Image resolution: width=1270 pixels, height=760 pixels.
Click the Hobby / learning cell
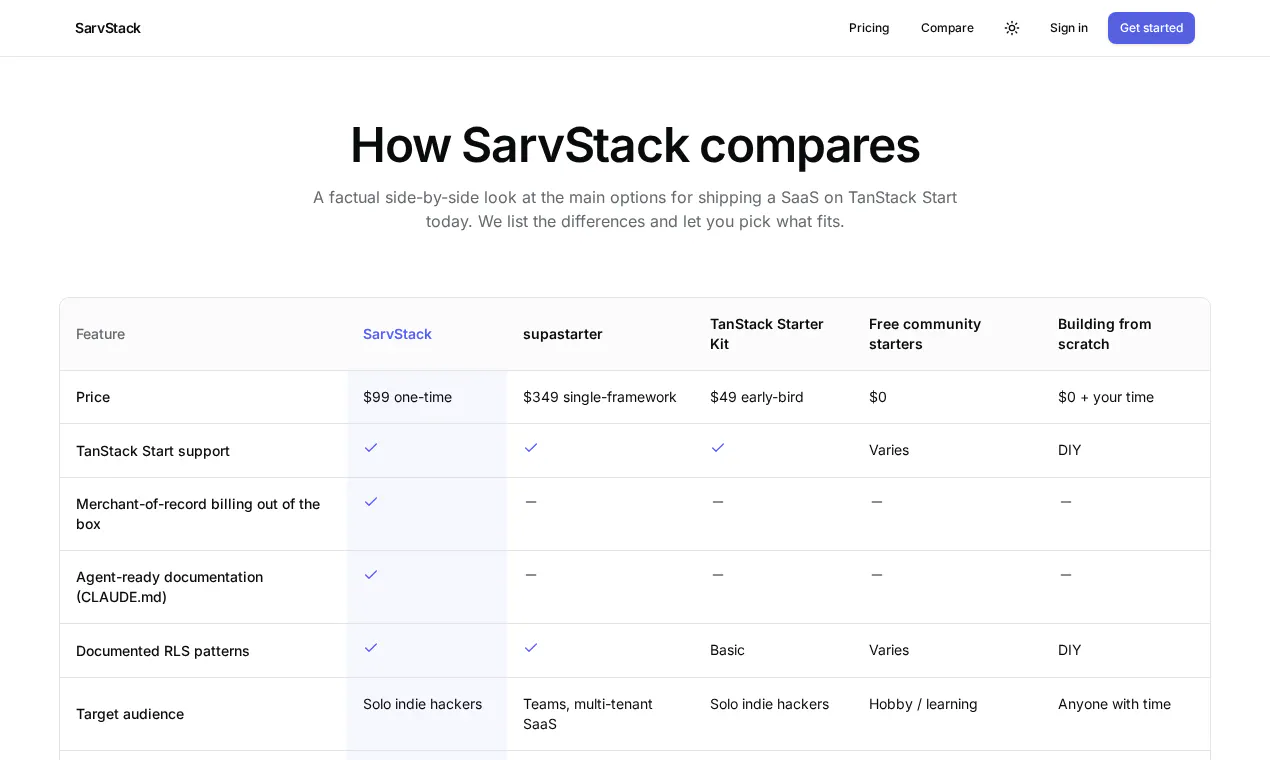[923, 704]
